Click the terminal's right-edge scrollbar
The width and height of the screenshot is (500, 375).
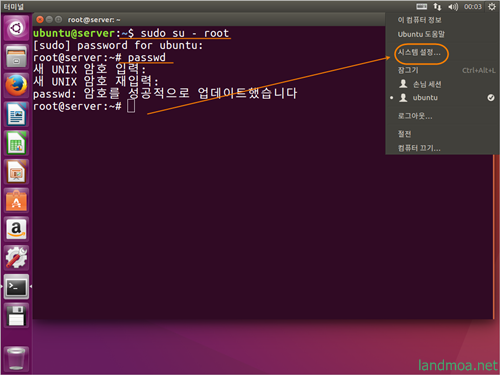493,237
